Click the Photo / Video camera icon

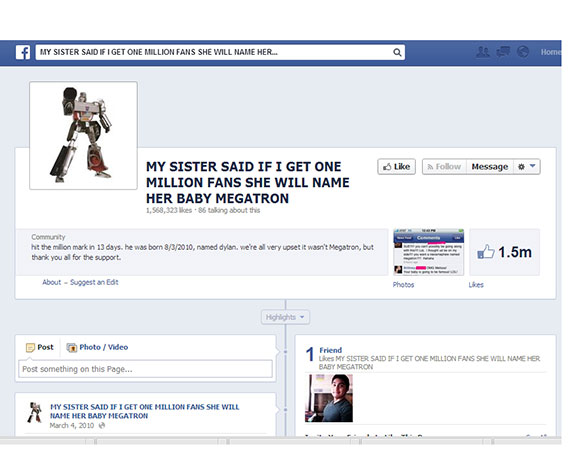pyautogui.click(x=71, y=348)
